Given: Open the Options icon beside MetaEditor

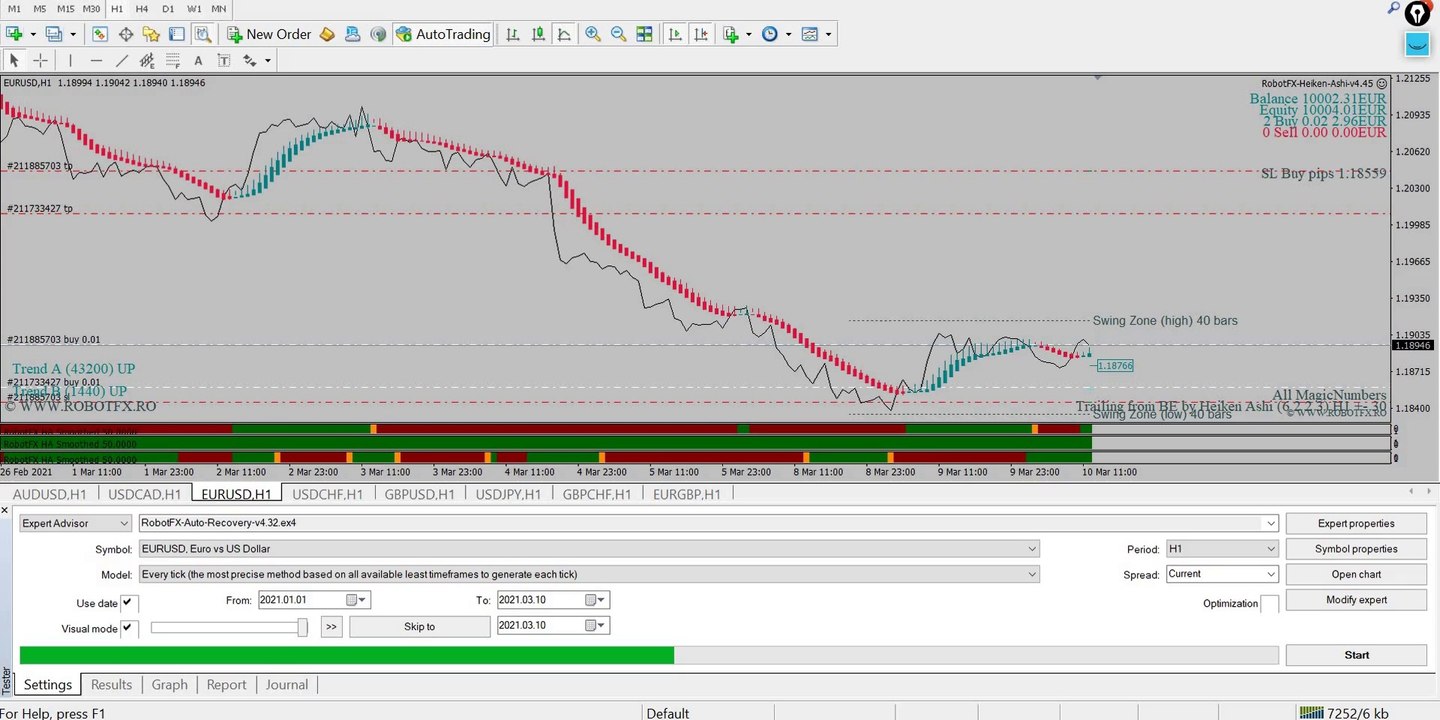Looking at the screenshot, I should [353, 34].
